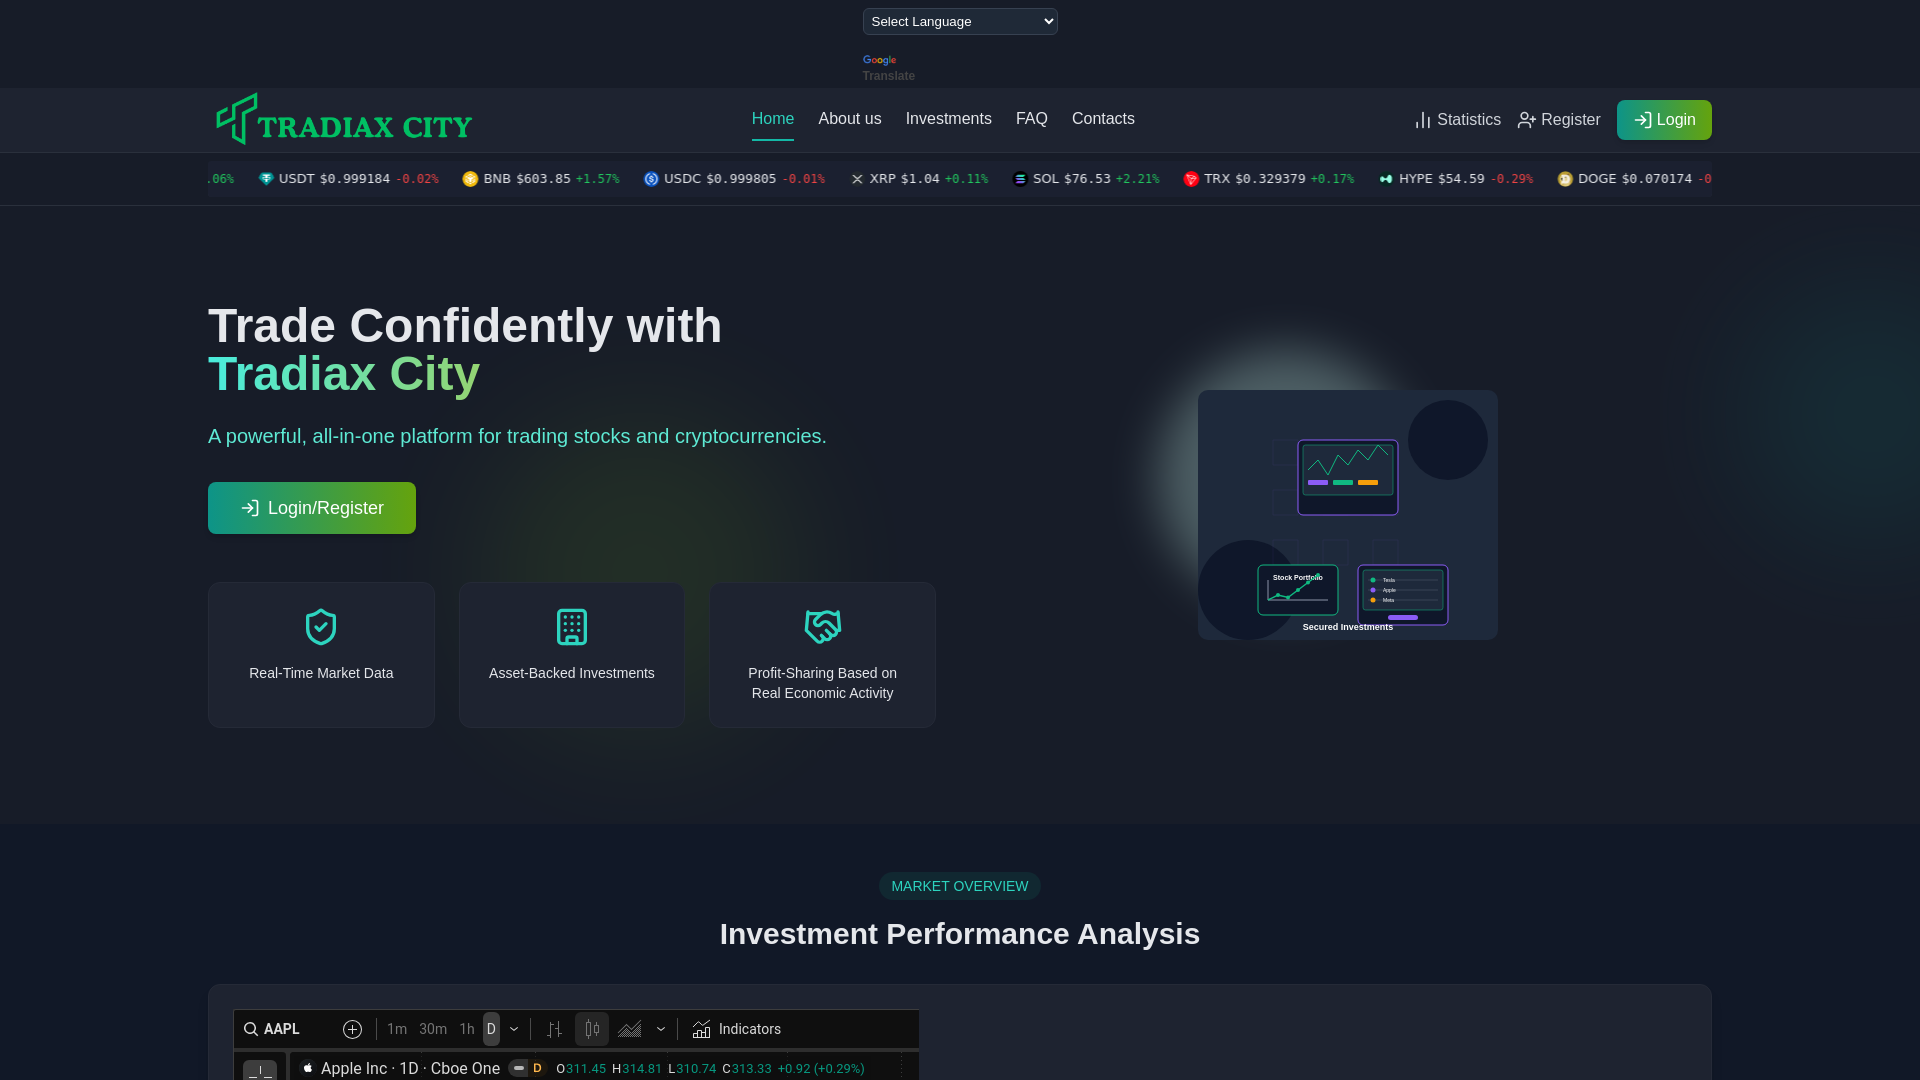This screenshot has width=1920, height=1080.
Task: Switch to bars chart style
Action: [x=554, y=1029]
